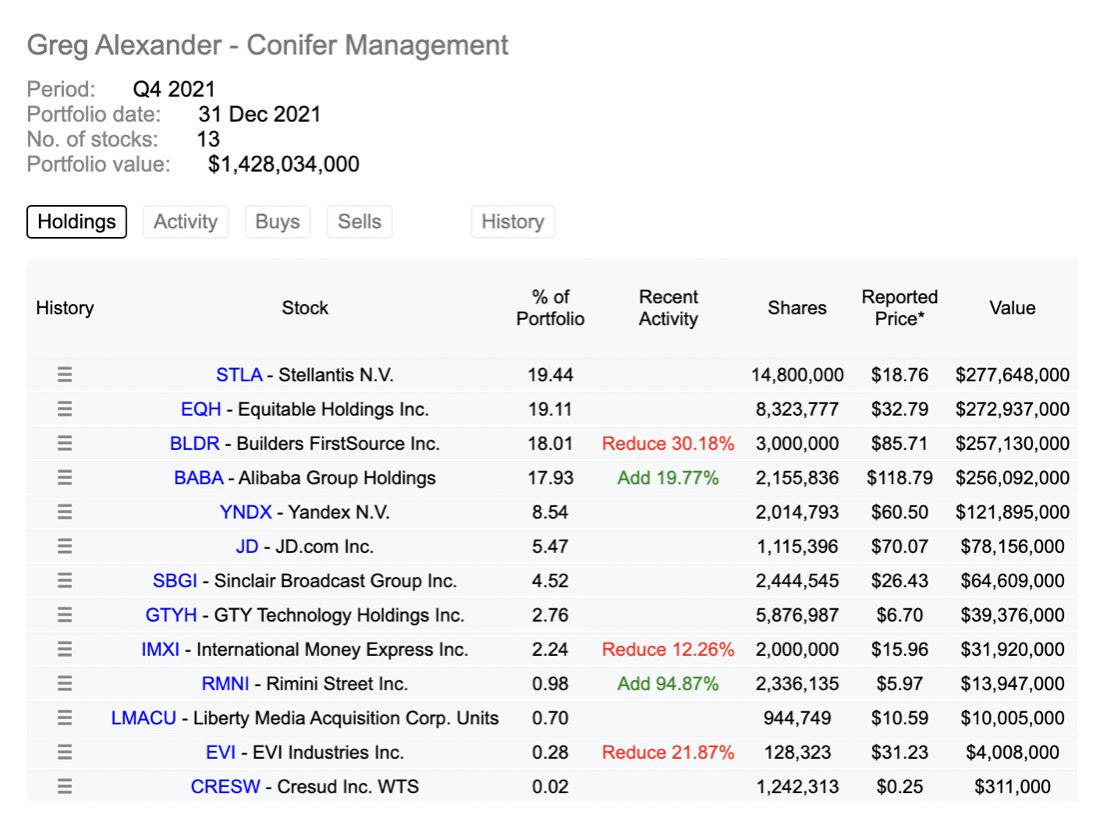Open history icon for EVI row
The height and width of the screenshot is (840, 1112).
(65, 752)
